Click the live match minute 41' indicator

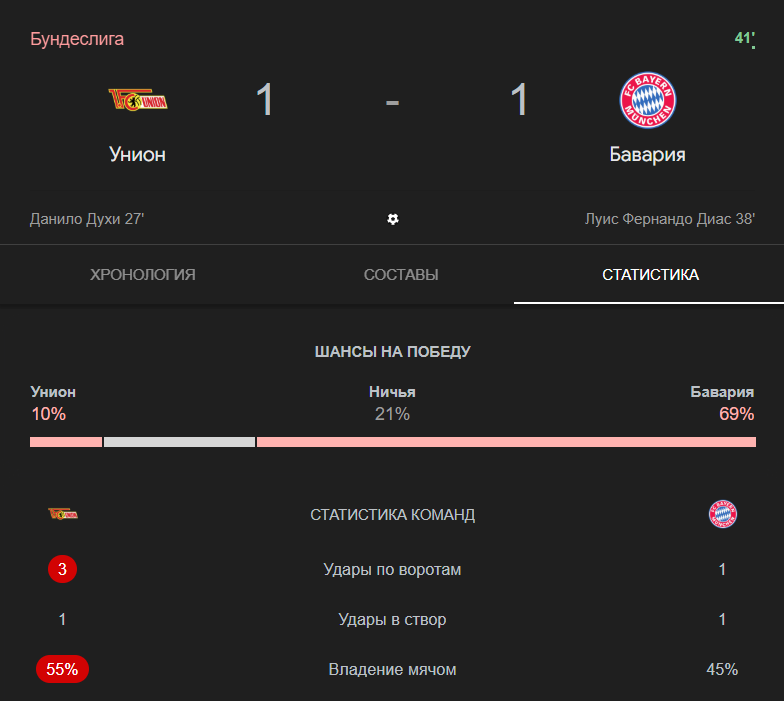pyautogui.click(x=745, y=39)
